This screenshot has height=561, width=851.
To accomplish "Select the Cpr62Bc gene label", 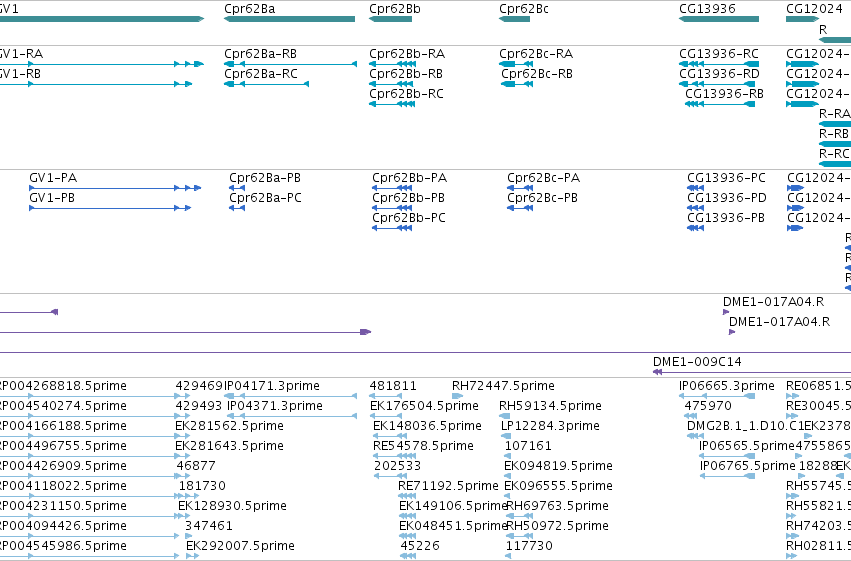I will click(524, 9).
